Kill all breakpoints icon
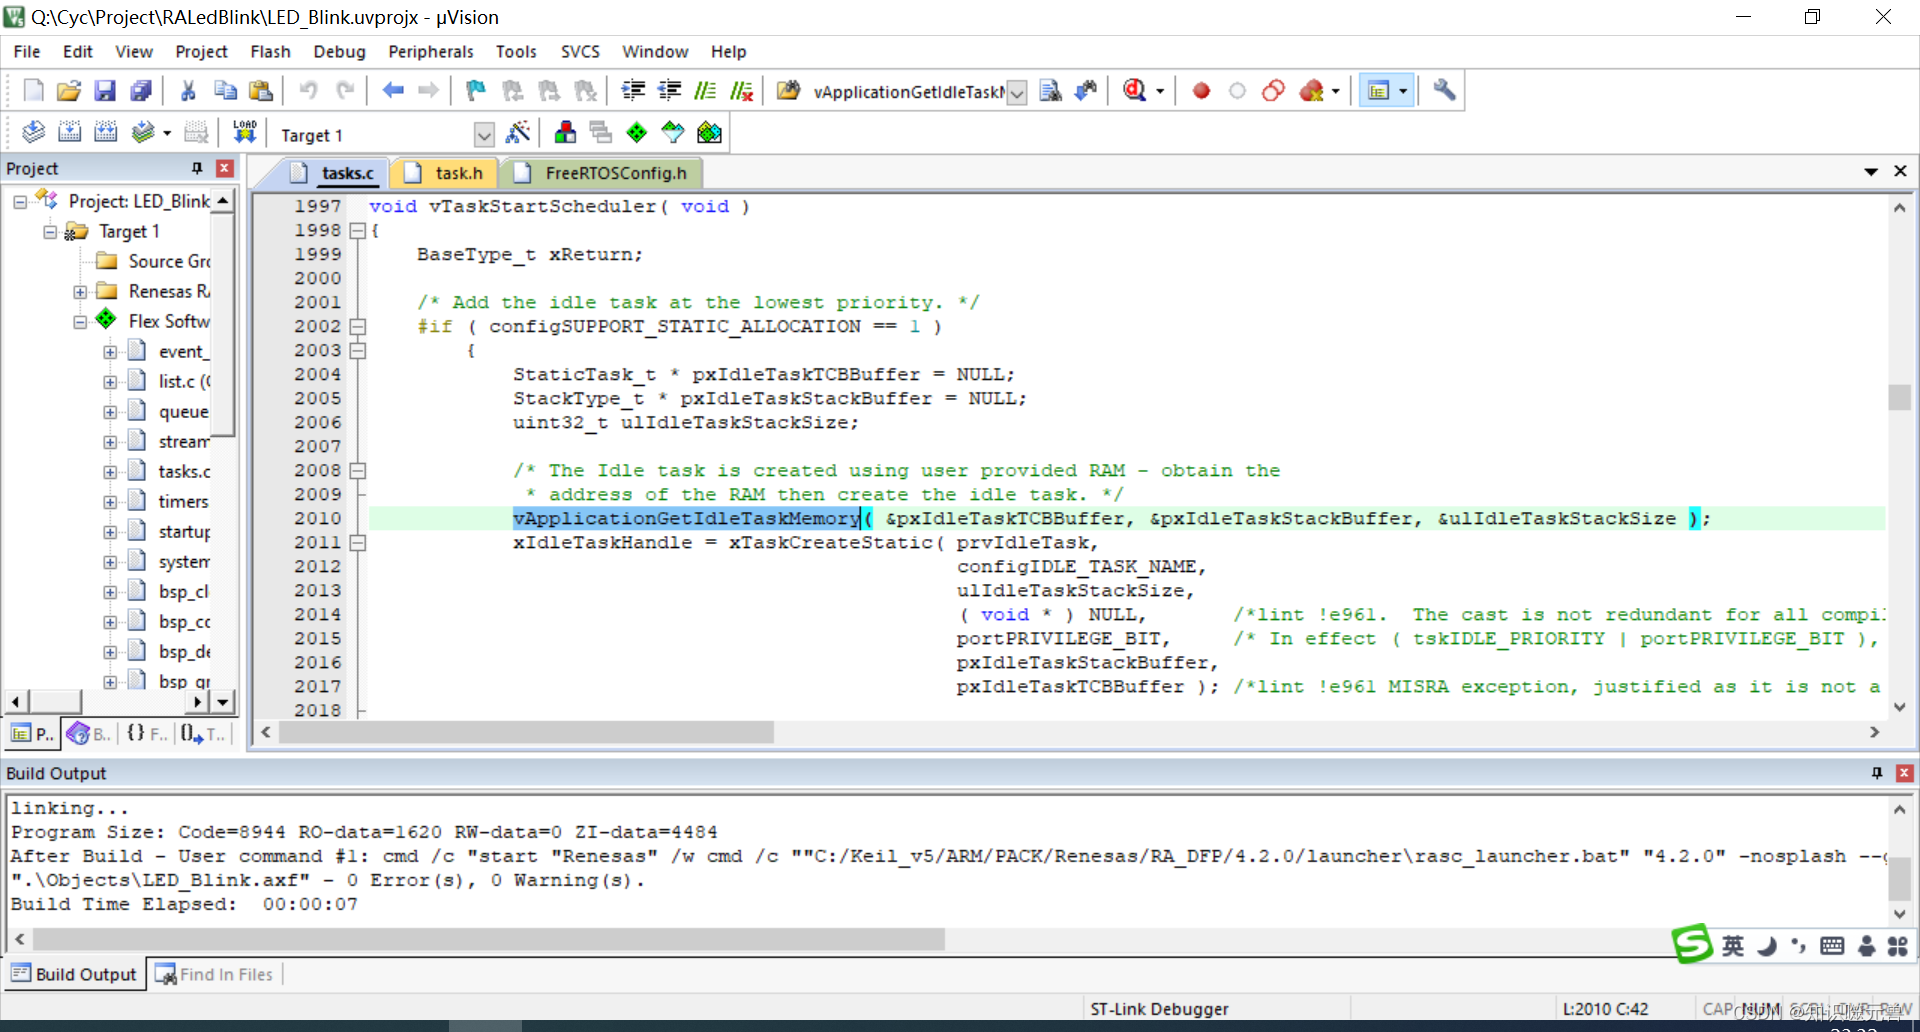 coord(1311,91)
